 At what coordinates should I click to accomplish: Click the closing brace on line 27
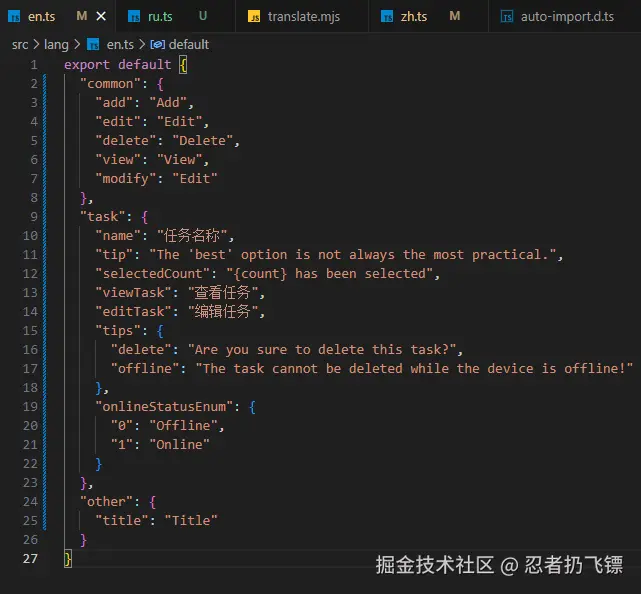[68, 558]
